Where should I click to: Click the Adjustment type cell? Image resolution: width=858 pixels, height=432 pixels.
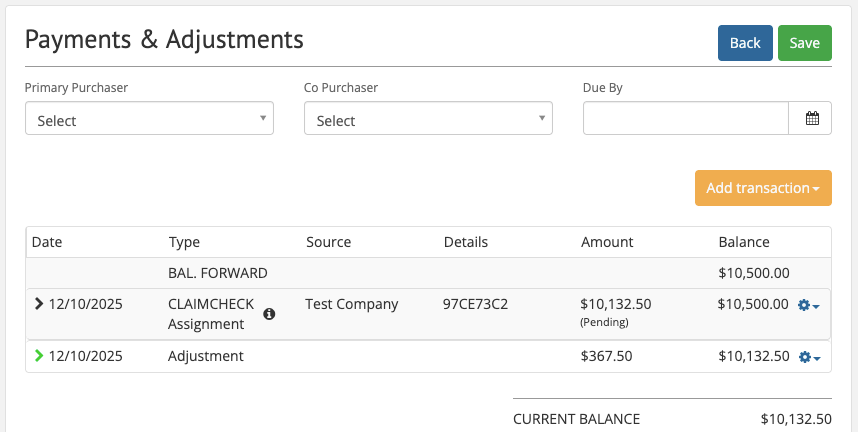click(206, 356)
